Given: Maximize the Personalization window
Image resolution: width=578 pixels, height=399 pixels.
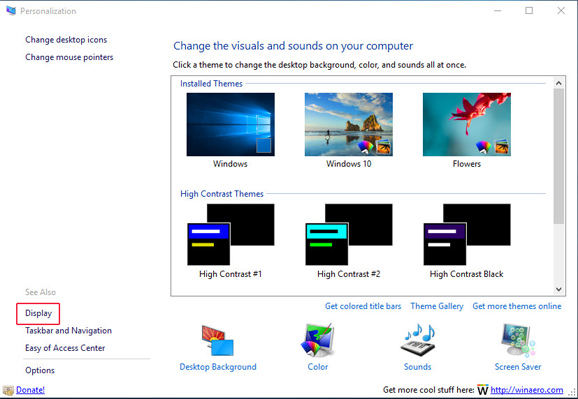Looking at the screenshot, I should (x=529, y=11).
